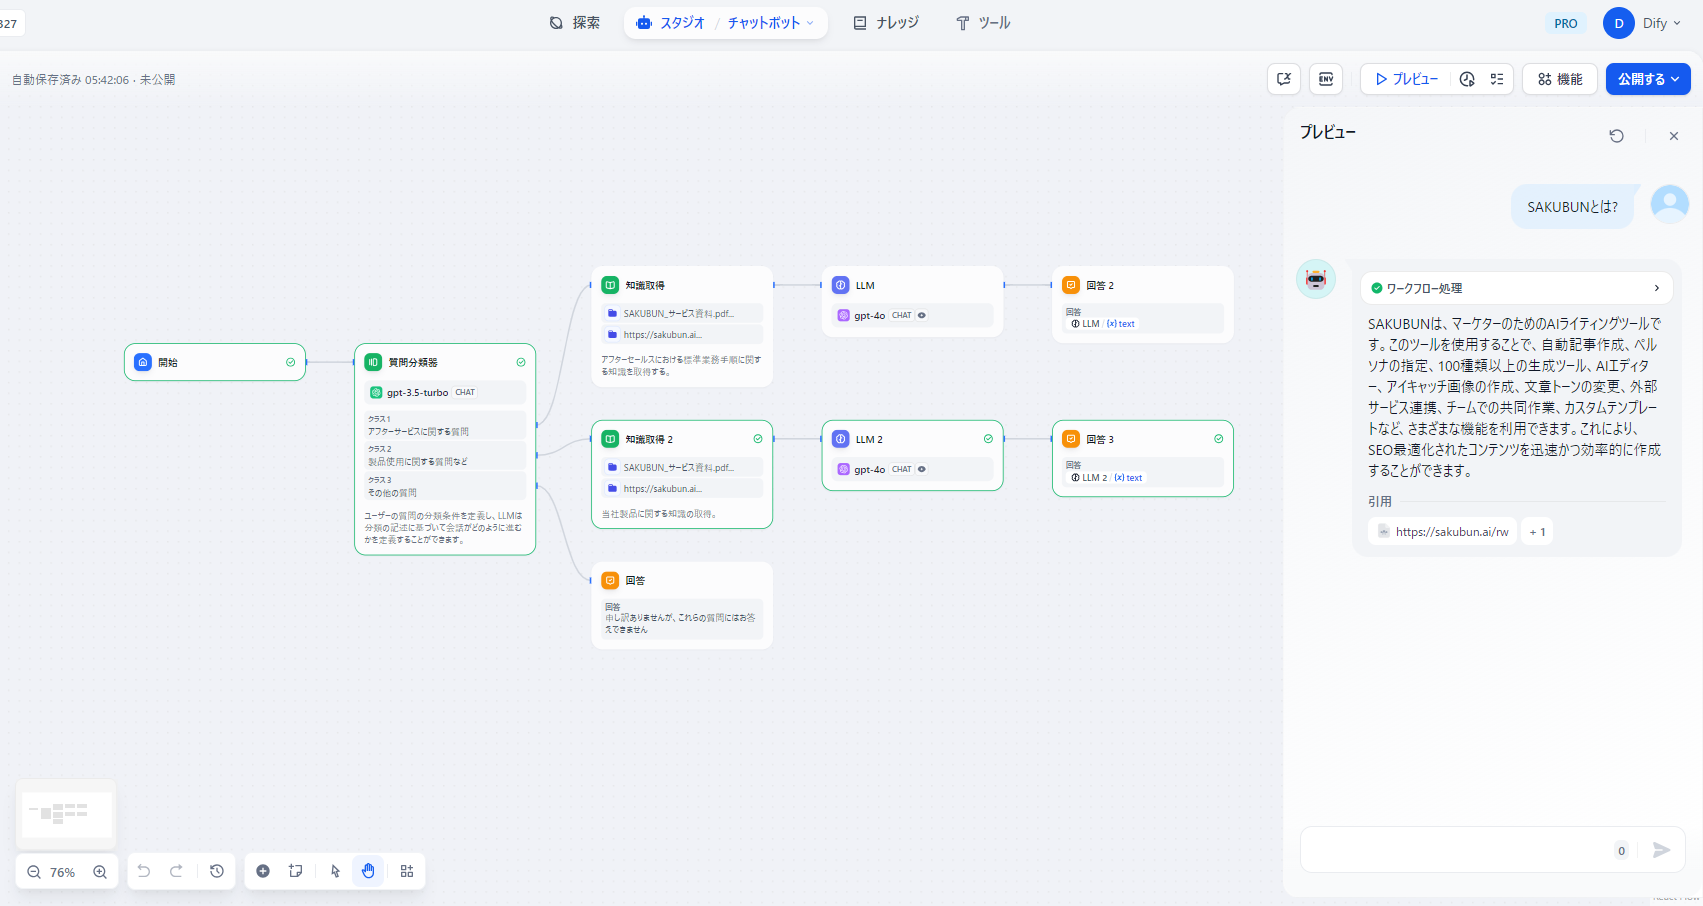Go to the 探索 tab
Viewport: 1703px width, 906px height.
coord(575,23)
